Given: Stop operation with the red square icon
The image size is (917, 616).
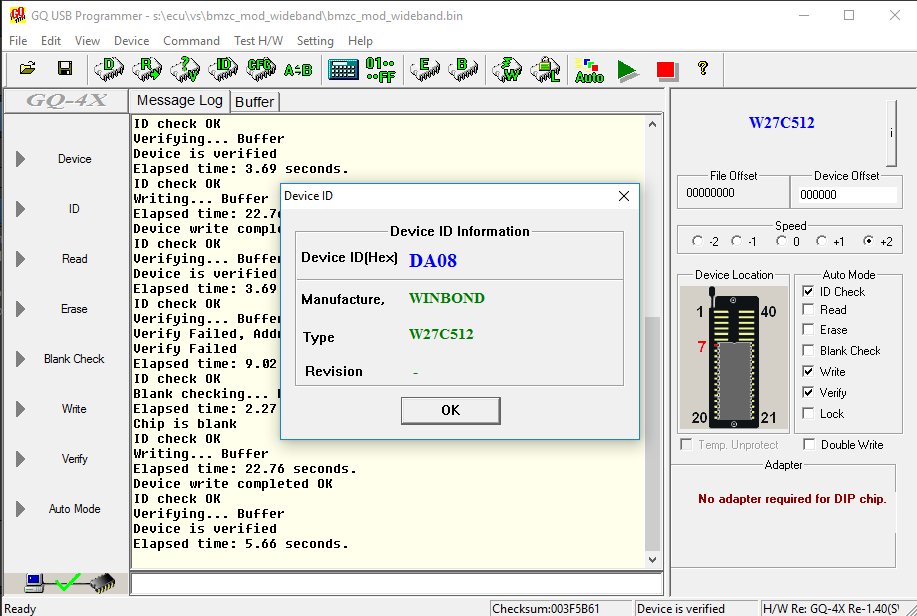Looking at the screenshot, I should 666,71.
